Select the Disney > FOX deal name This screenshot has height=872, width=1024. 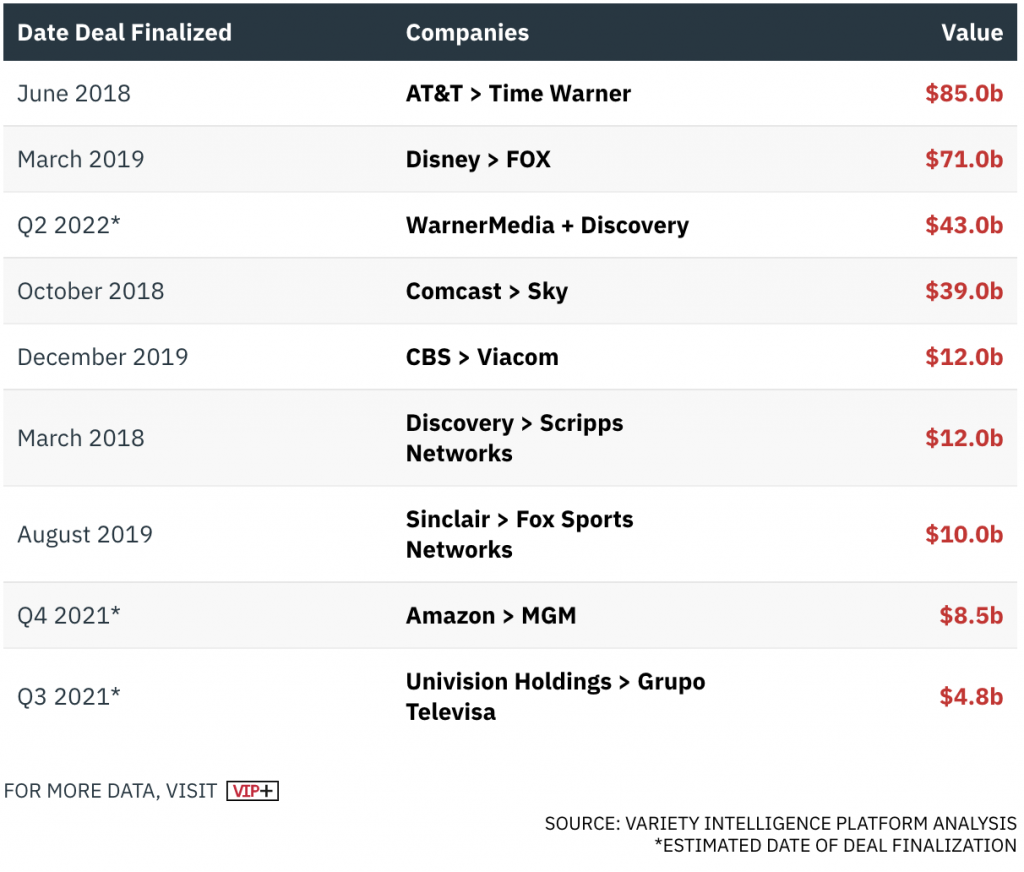pos(478,160)
